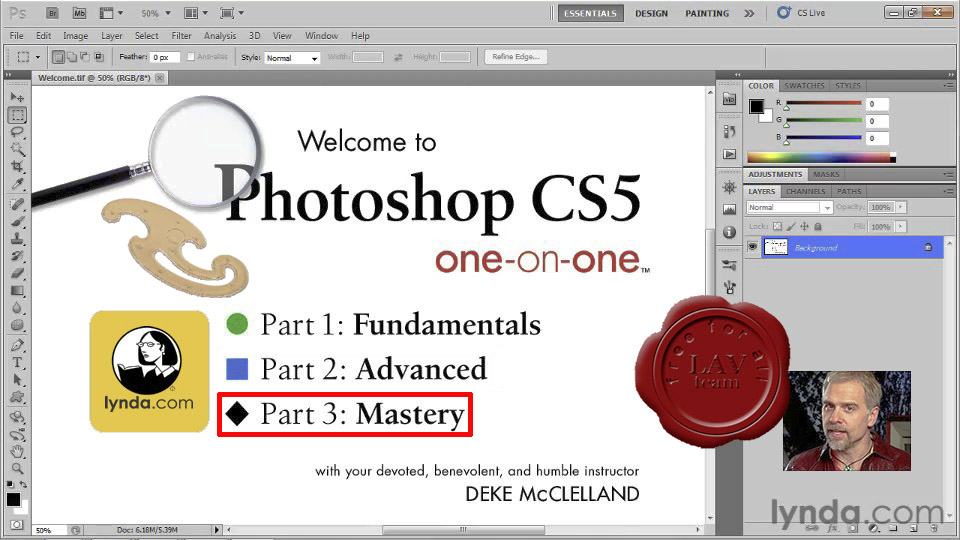This screenshot has width=960, height=540.
Task: Select the 3D Rotate tool
Action: tap(17, 418)
